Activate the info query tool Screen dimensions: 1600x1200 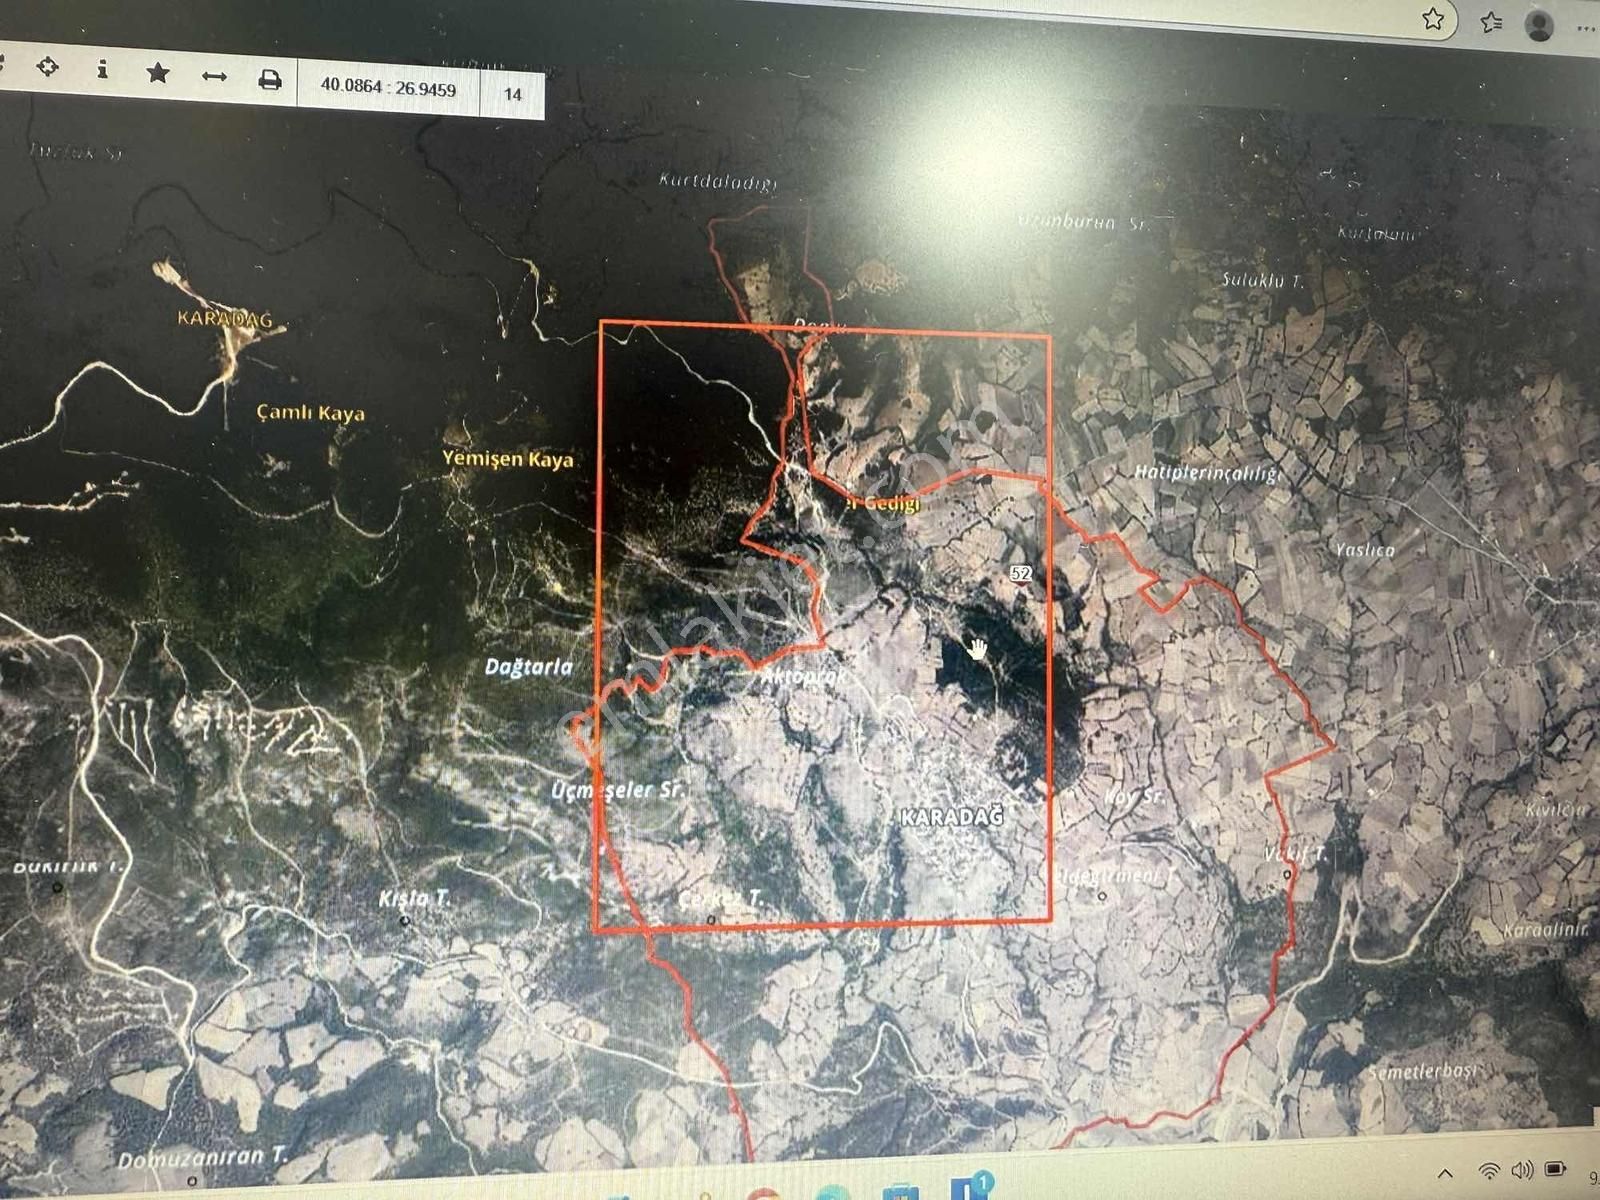tap(102, 70)
